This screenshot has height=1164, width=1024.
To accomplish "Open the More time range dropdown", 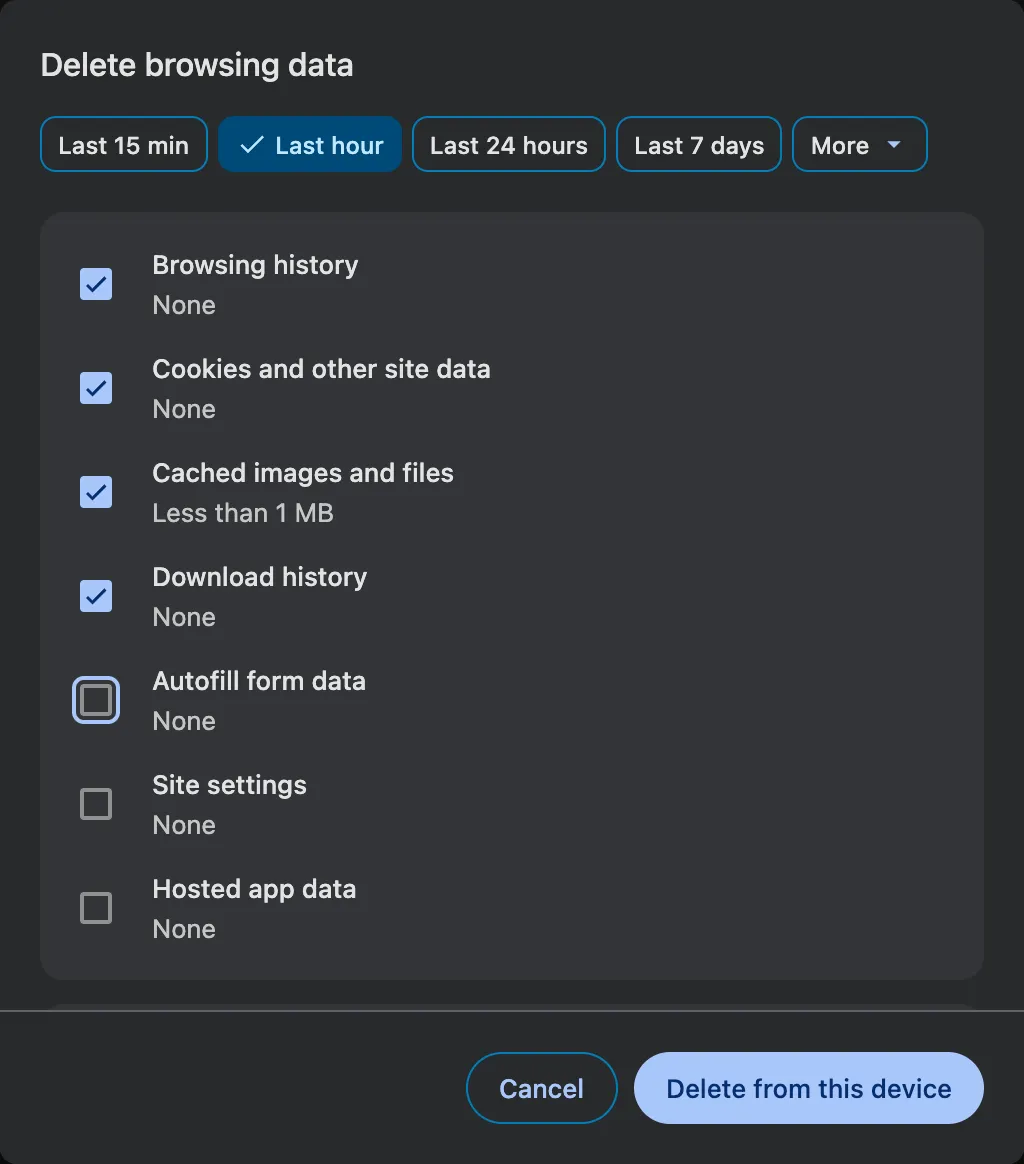I will [860, 145].
